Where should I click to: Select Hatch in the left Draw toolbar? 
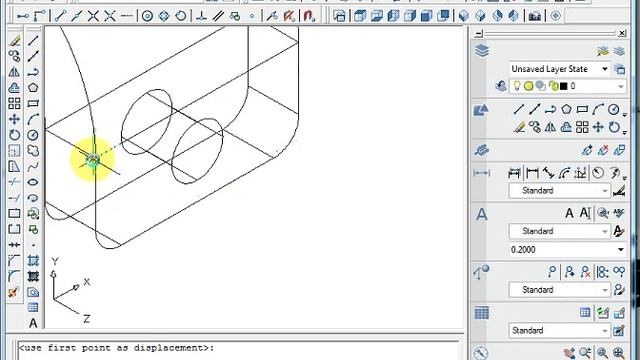coord(33,260)
